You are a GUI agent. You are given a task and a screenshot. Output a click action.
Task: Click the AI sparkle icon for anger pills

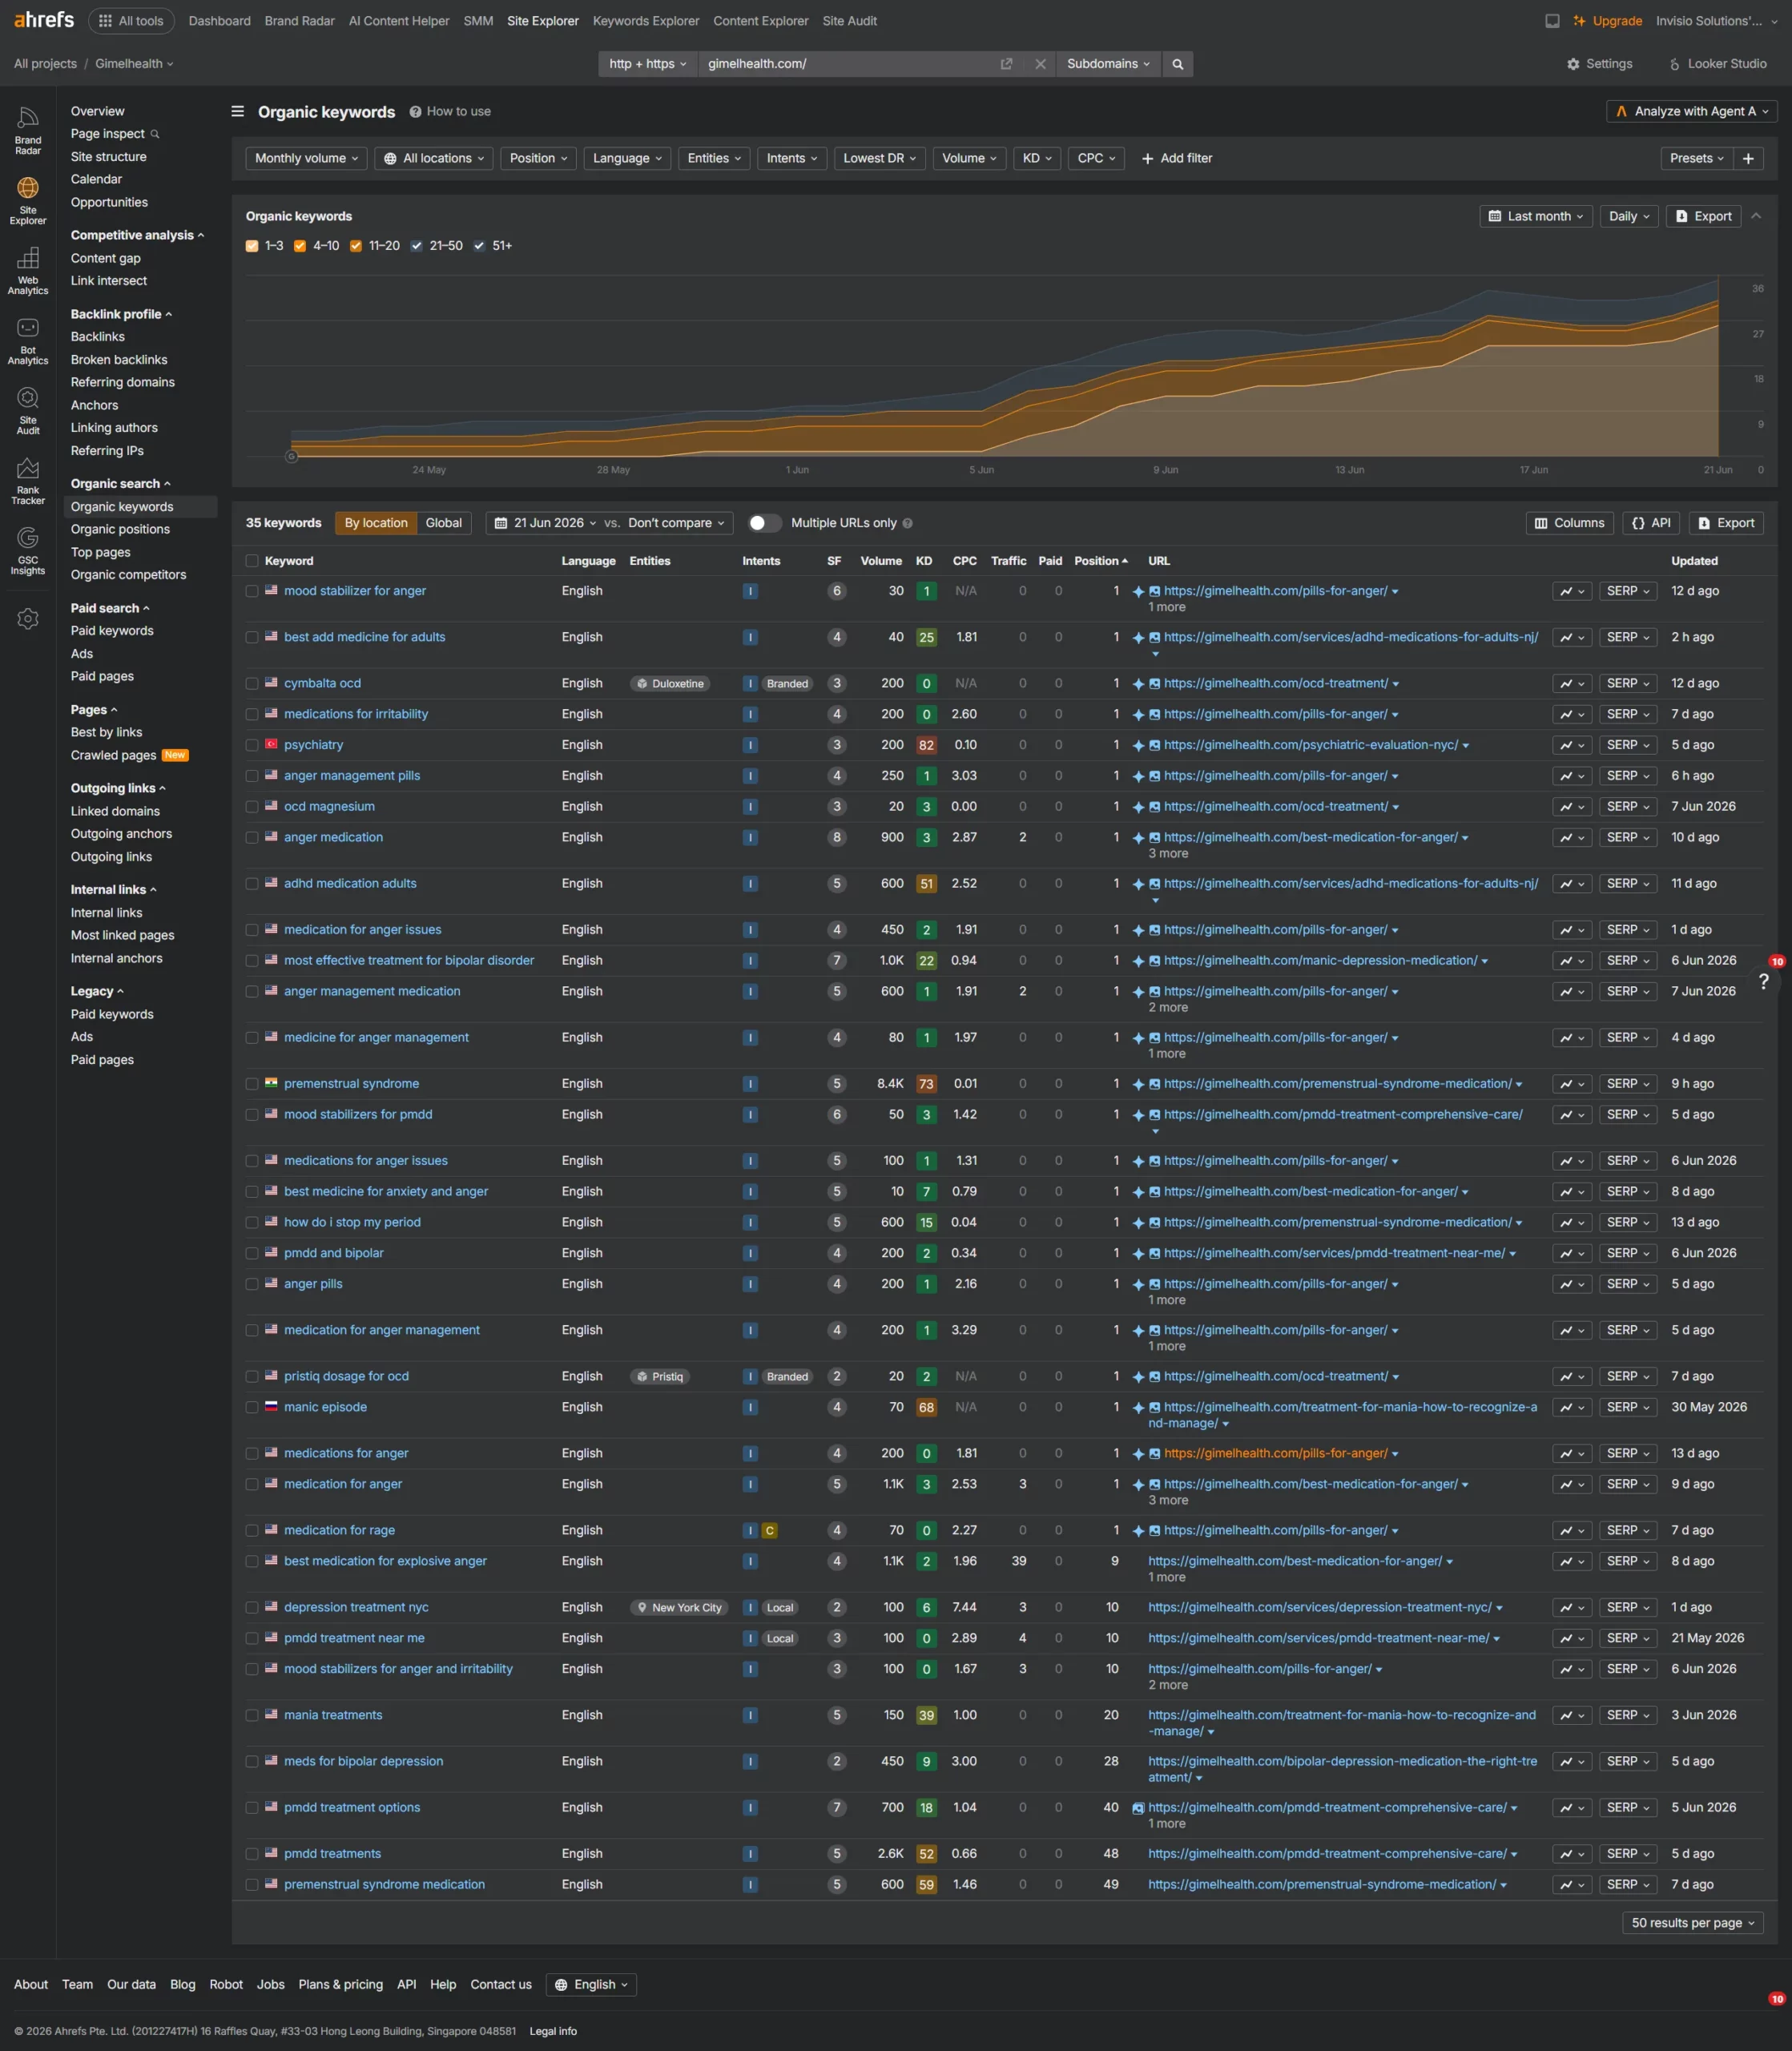[1138, 1284]
